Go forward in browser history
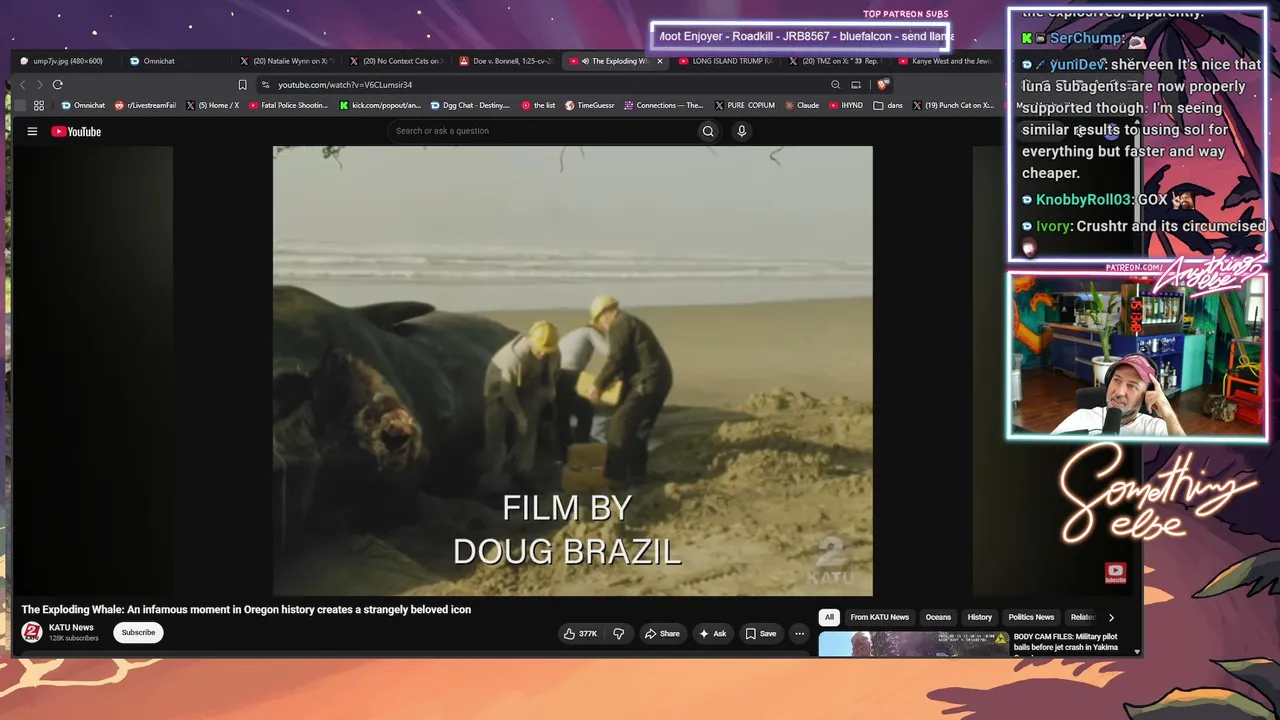The width and height of the screenshot is (1280, 720). click(x=39, y=85)
